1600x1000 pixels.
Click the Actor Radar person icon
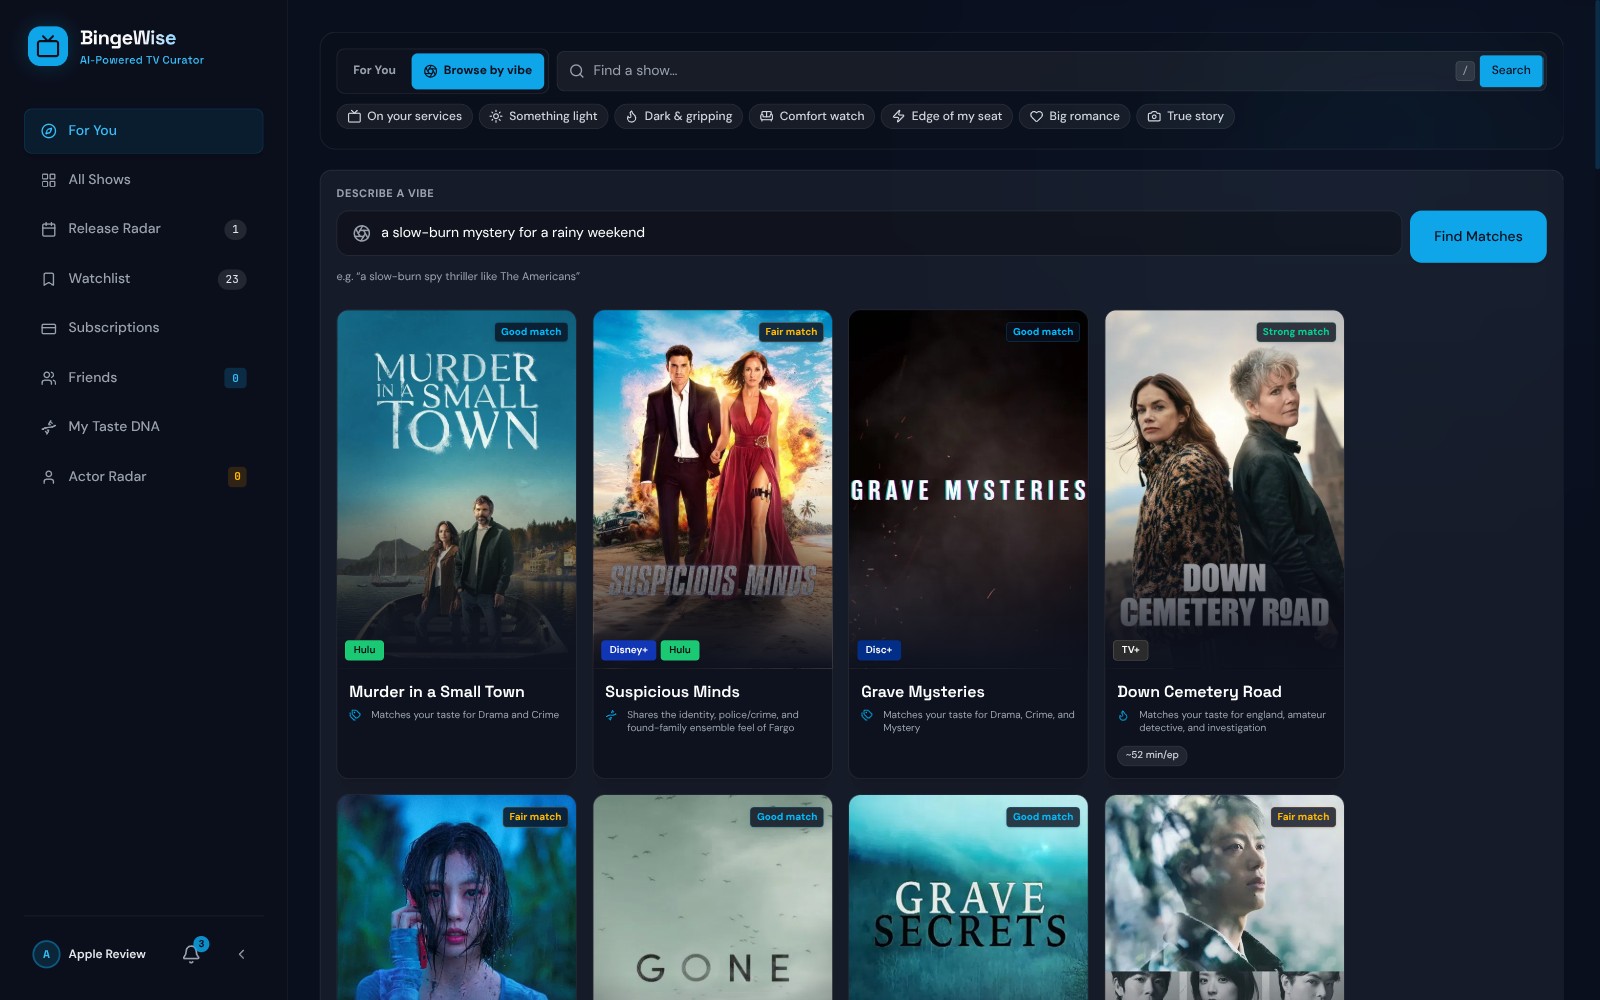(x=48, y=477)
